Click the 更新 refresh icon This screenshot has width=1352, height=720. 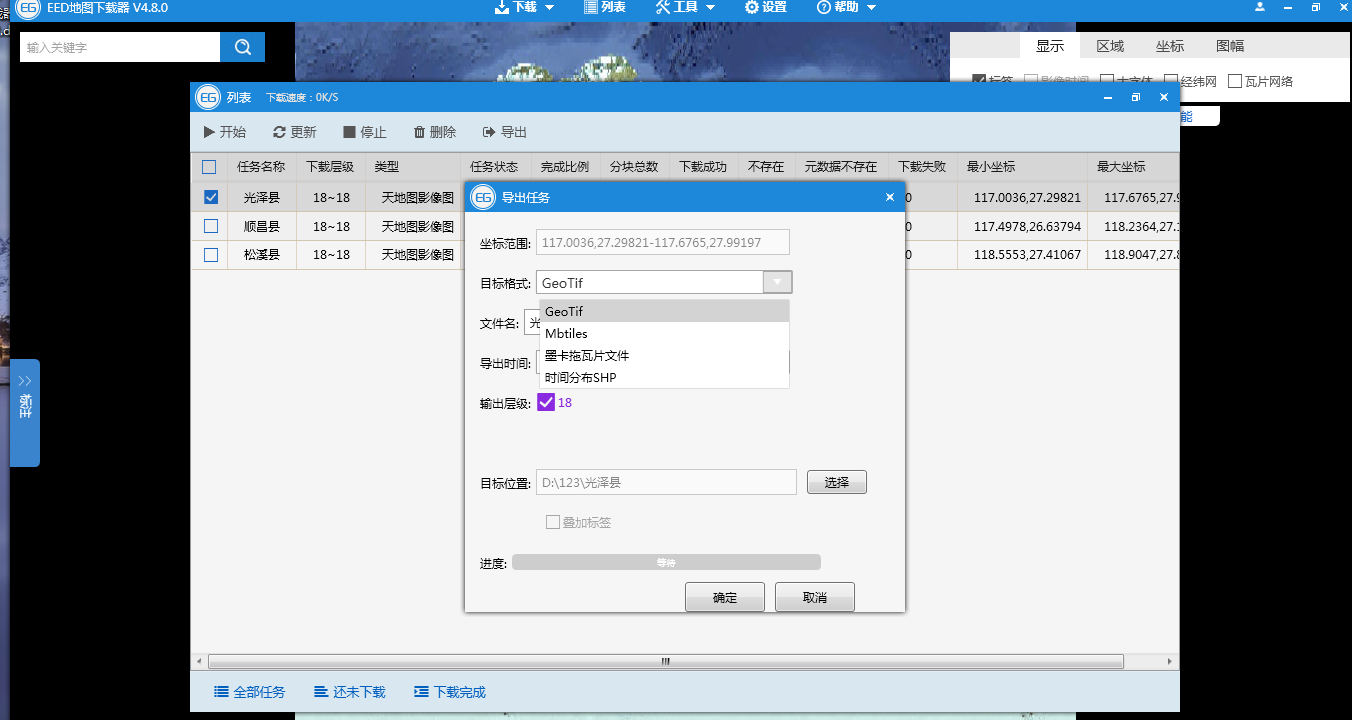click(x=279, y=132)
